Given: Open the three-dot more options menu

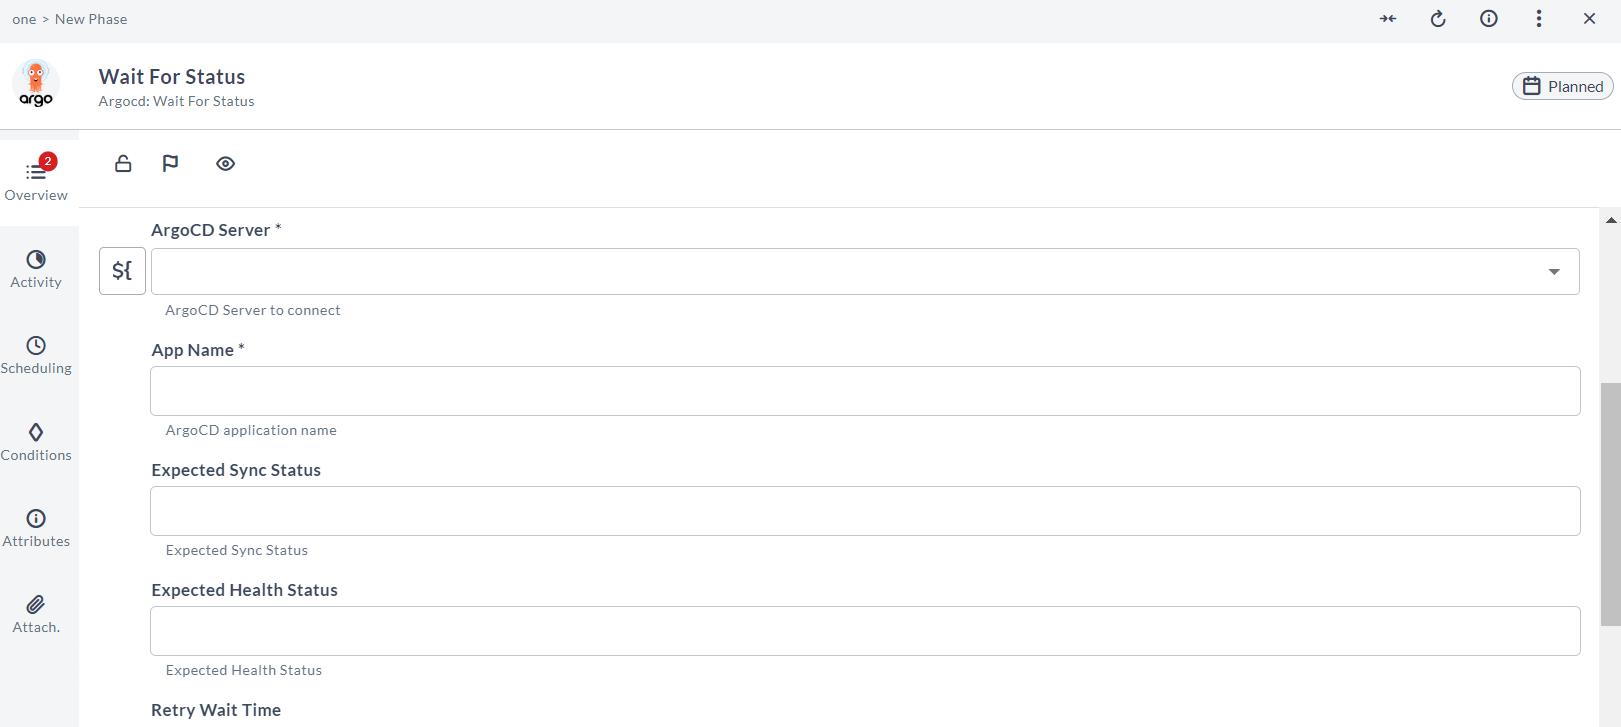Looking at the screenshot, I should (1539, 19).
